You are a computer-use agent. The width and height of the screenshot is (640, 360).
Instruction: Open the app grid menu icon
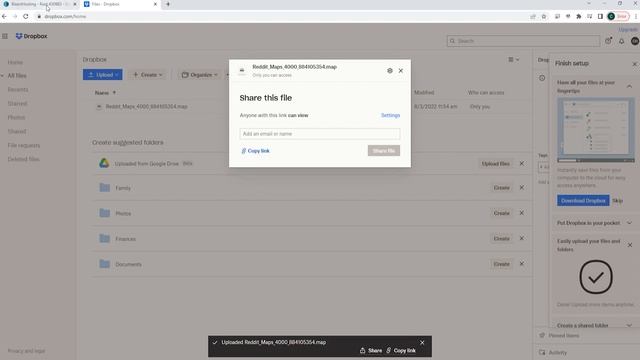5,36
